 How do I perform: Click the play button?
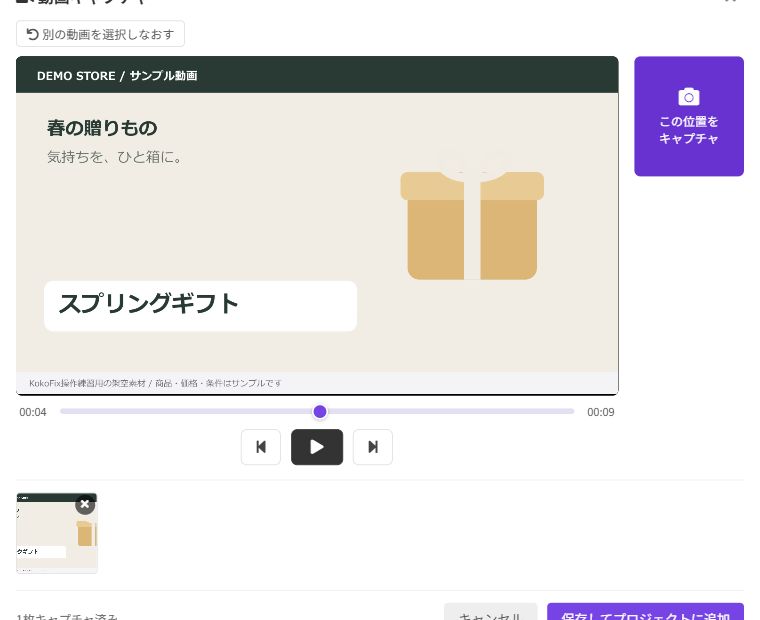(x=317, y=446)
